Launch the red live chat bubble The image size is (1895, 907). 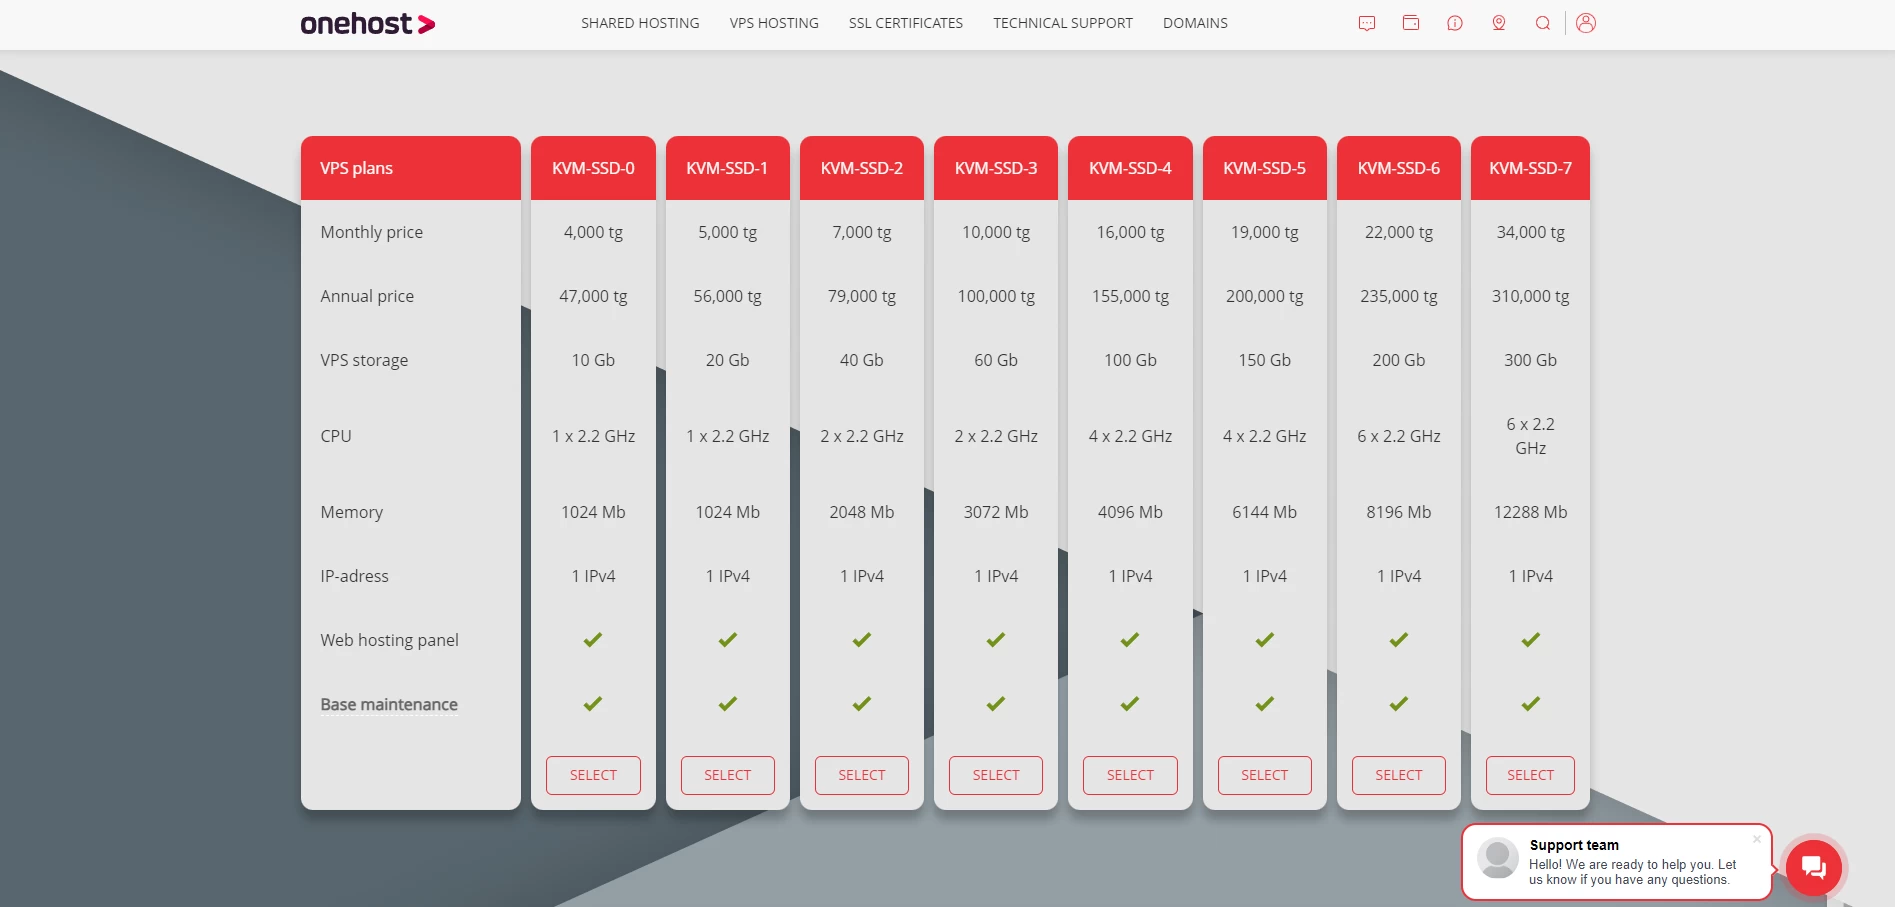[x=1813, y=866]
